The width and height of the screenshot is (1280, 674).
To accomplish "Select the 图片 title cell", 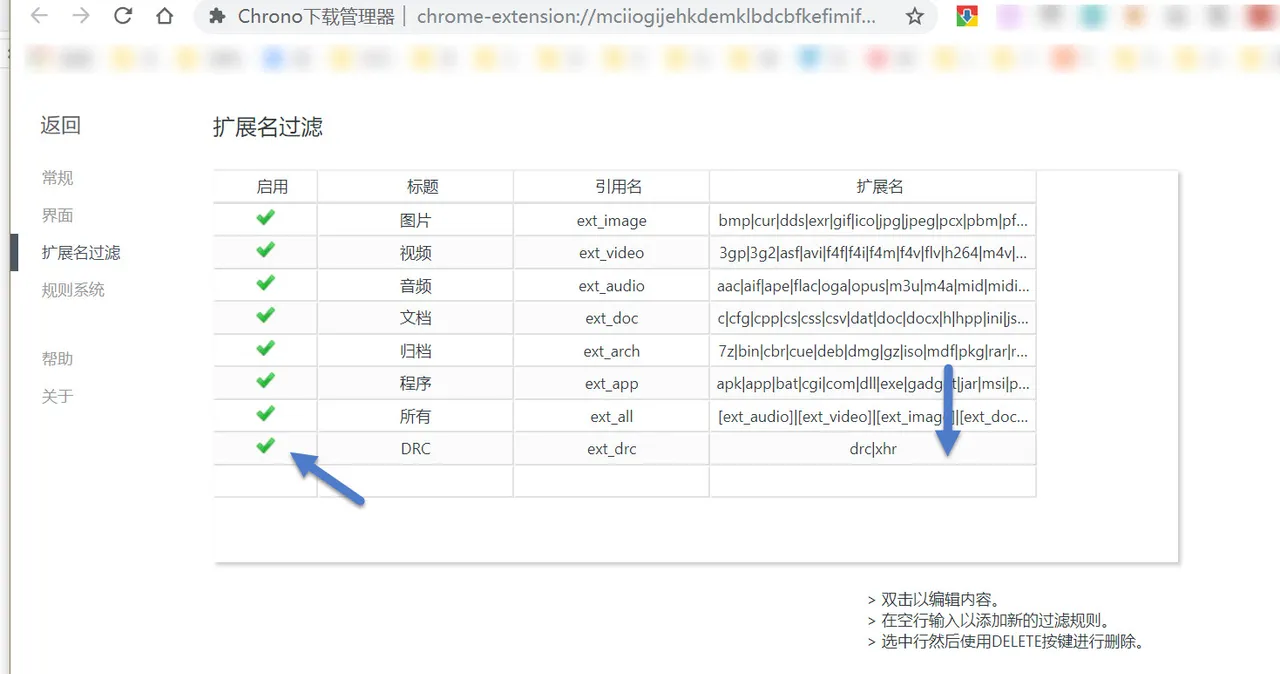I will tap(416, 220).
